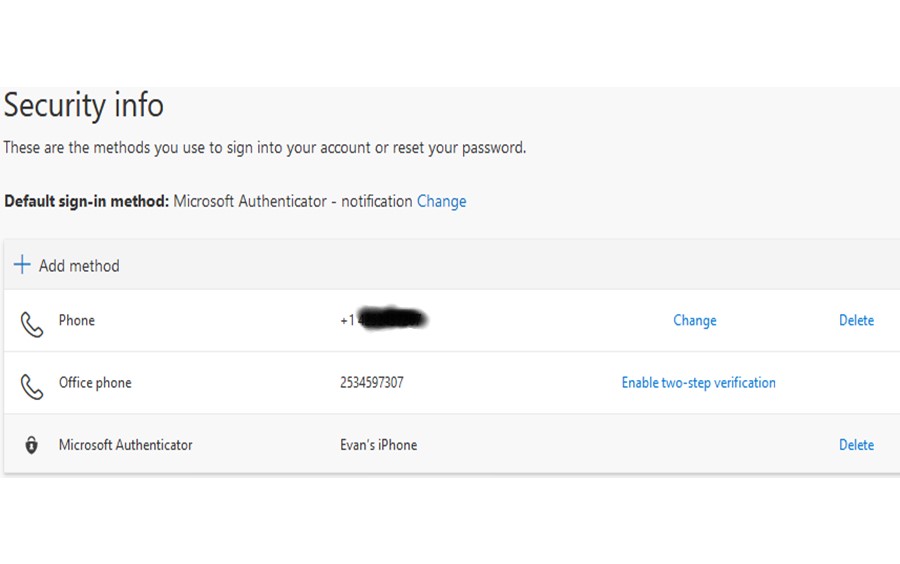Image resolution: width=900 pixels, height=564 pixels.
Task: Click the Phone method label
Action: tap(77, 320)
